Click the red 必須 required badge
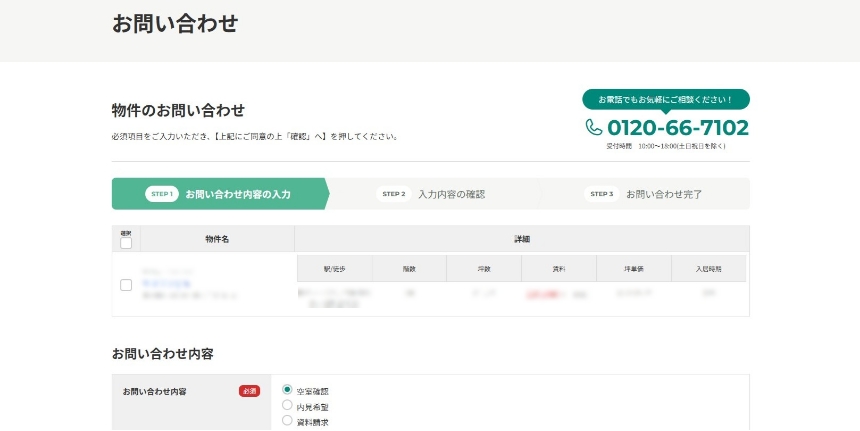This screenshot has height=431, width=860. (249, 391)
